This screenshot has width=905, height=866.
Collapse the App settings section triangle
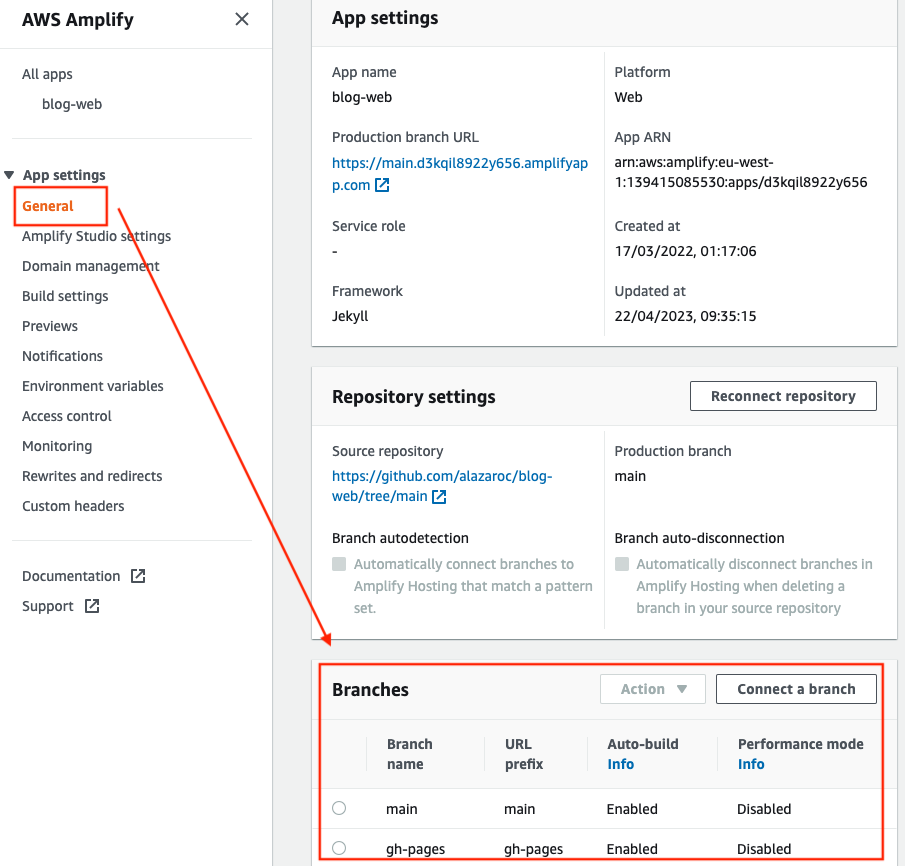tap(9, 174)
